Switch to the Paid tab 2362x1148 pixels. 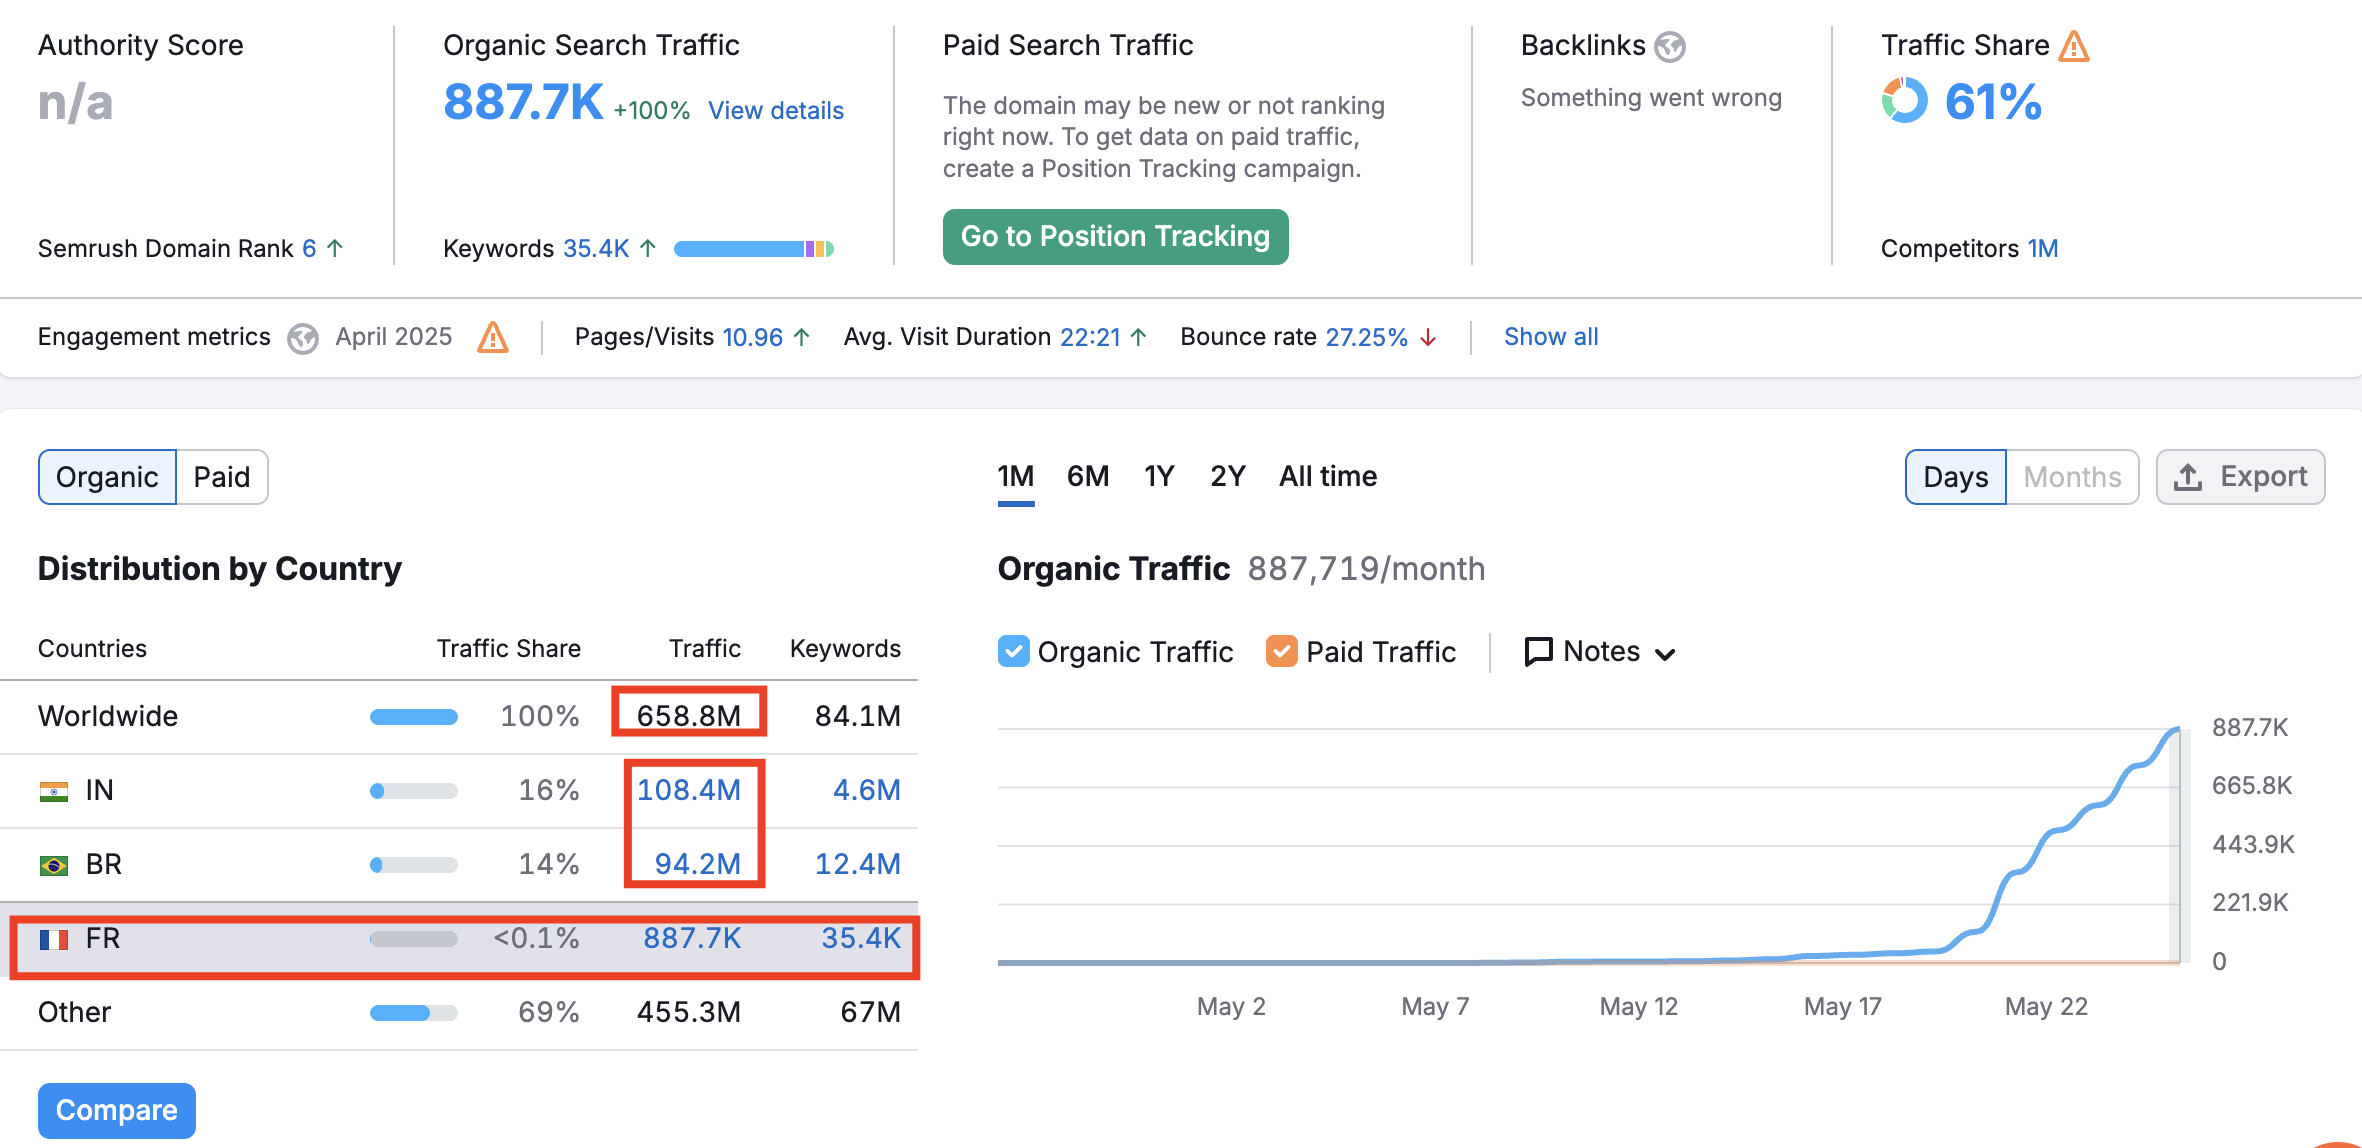[x=221, y=477]
